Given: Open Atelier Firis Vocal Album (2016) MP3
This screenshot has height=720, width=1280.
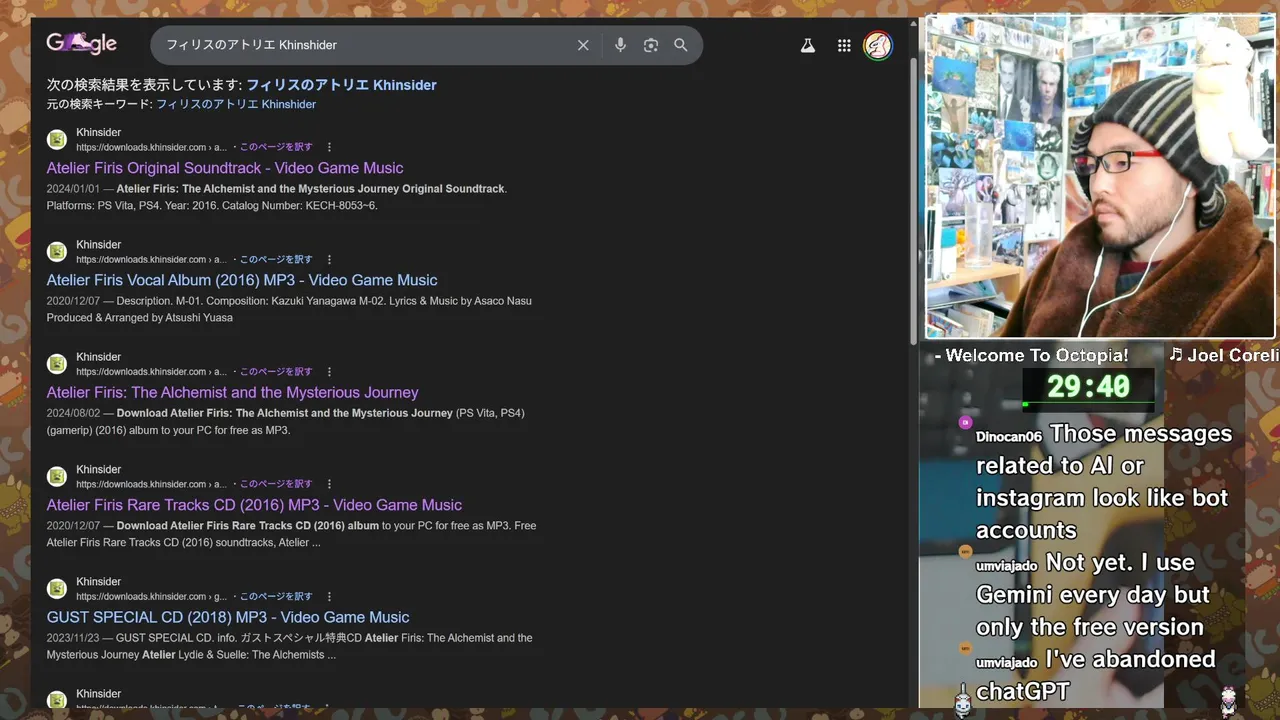Looking at the screenshot, I should point(242,280).
